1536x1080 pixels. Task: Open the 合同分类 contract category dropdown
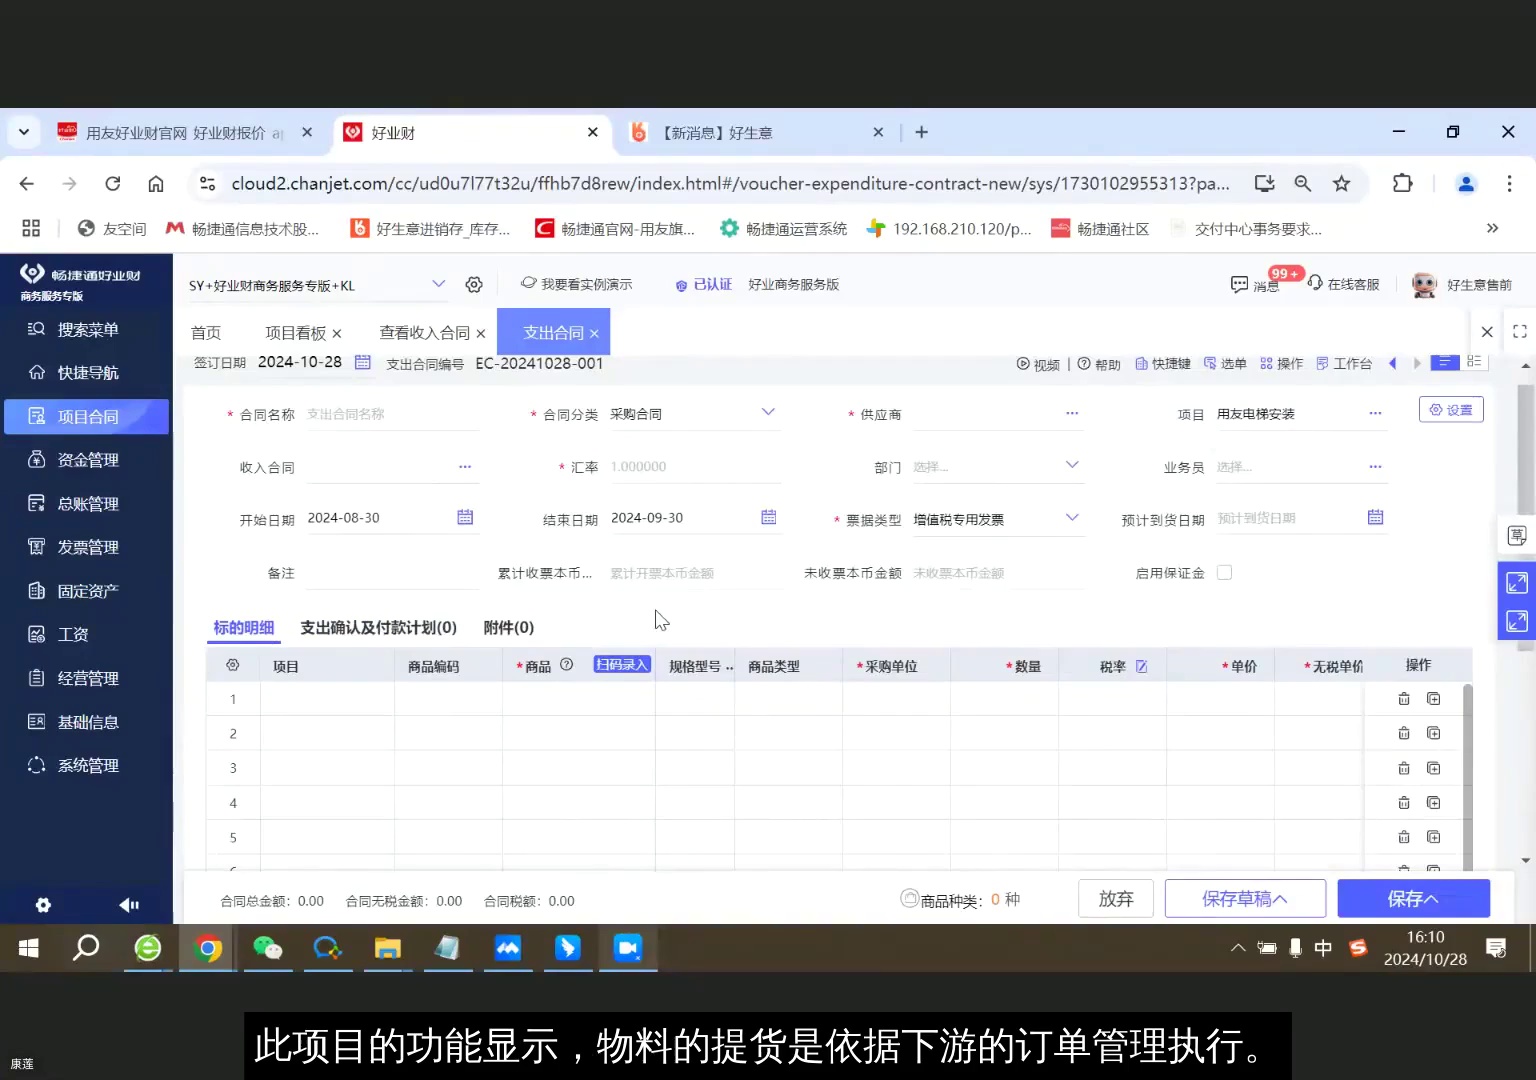tap(767, 412)
